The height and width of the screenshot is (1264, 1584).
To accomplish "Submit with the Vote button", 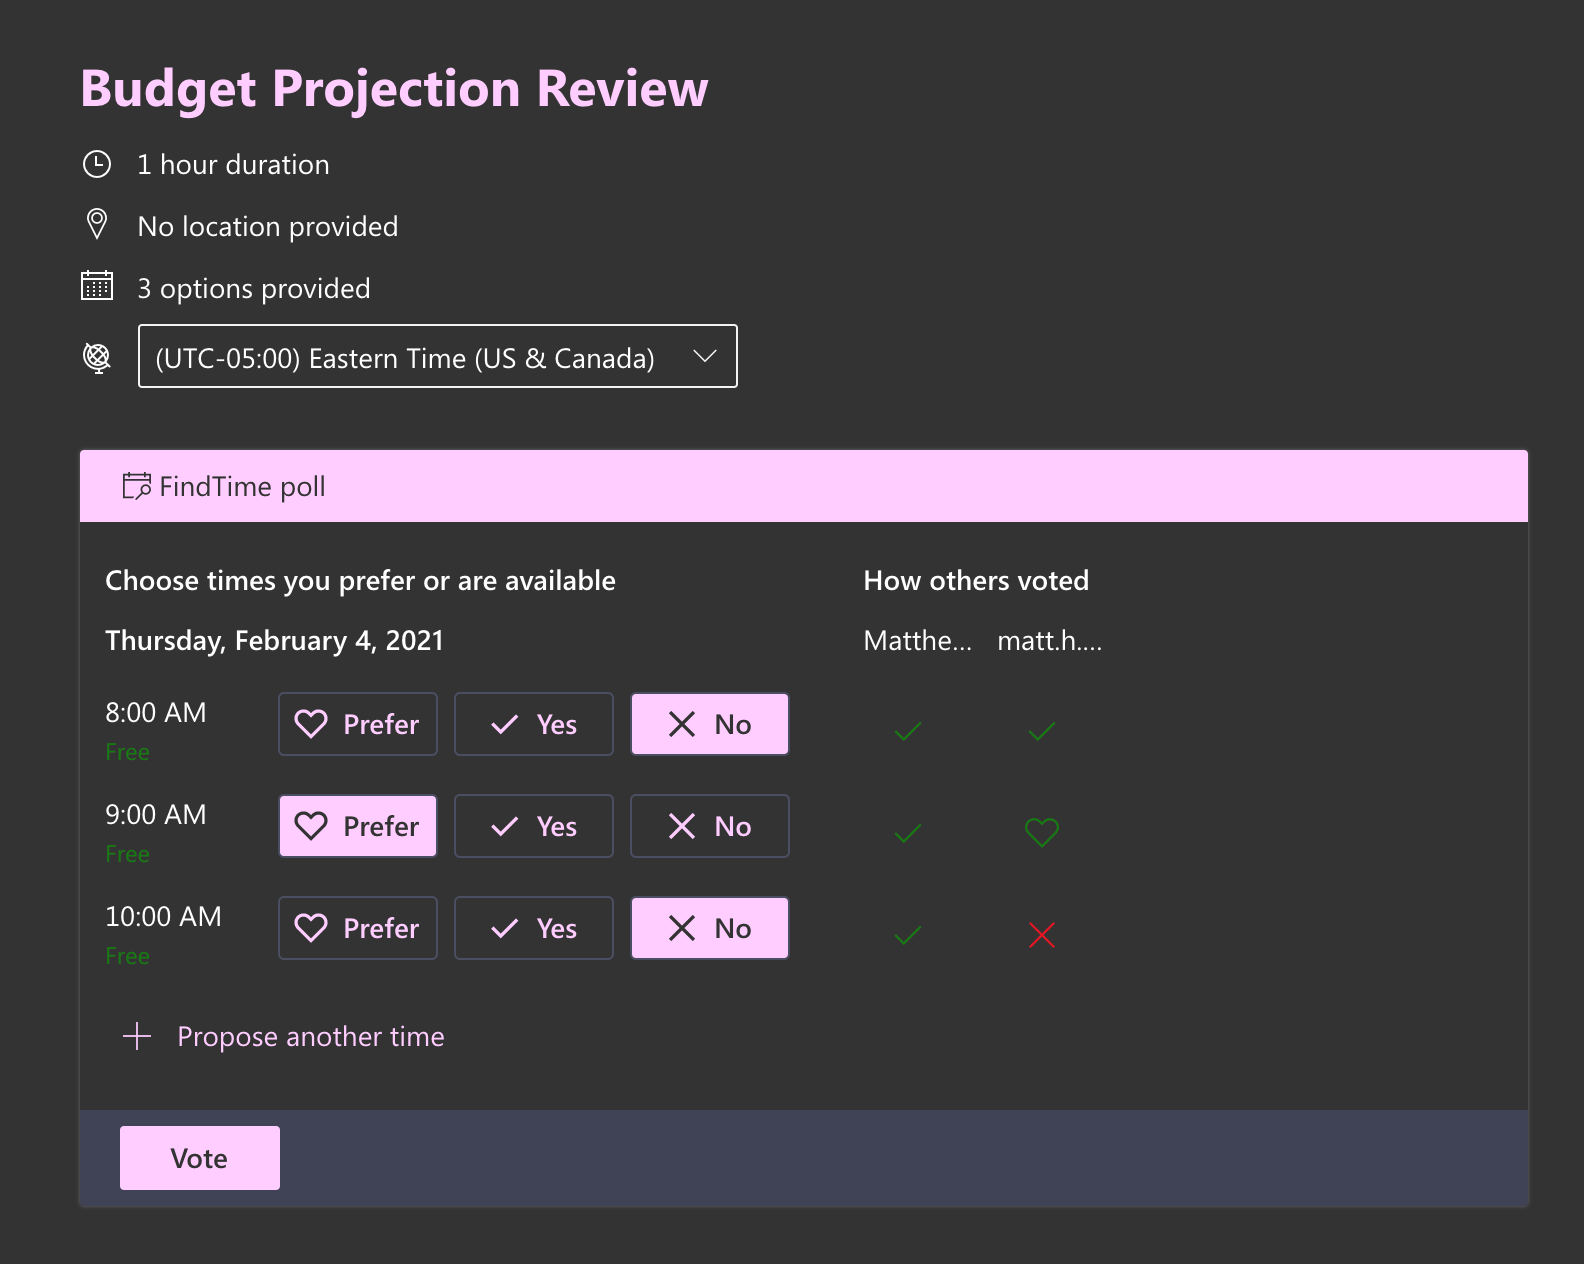I will point(200,1158).
